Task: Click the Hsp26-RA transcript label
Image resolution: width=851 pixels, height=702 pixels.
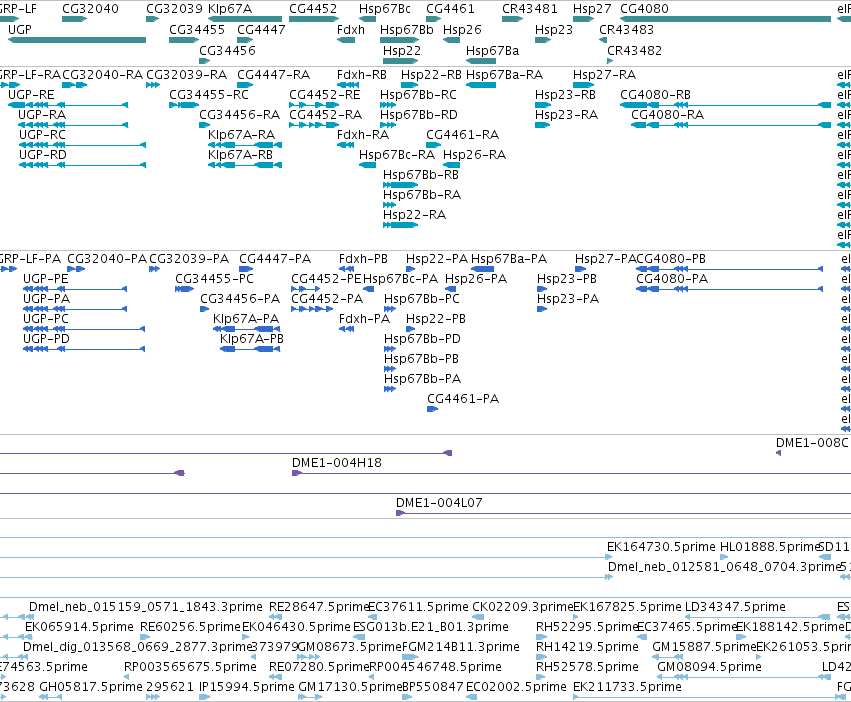Action: (x=474, y=155)
